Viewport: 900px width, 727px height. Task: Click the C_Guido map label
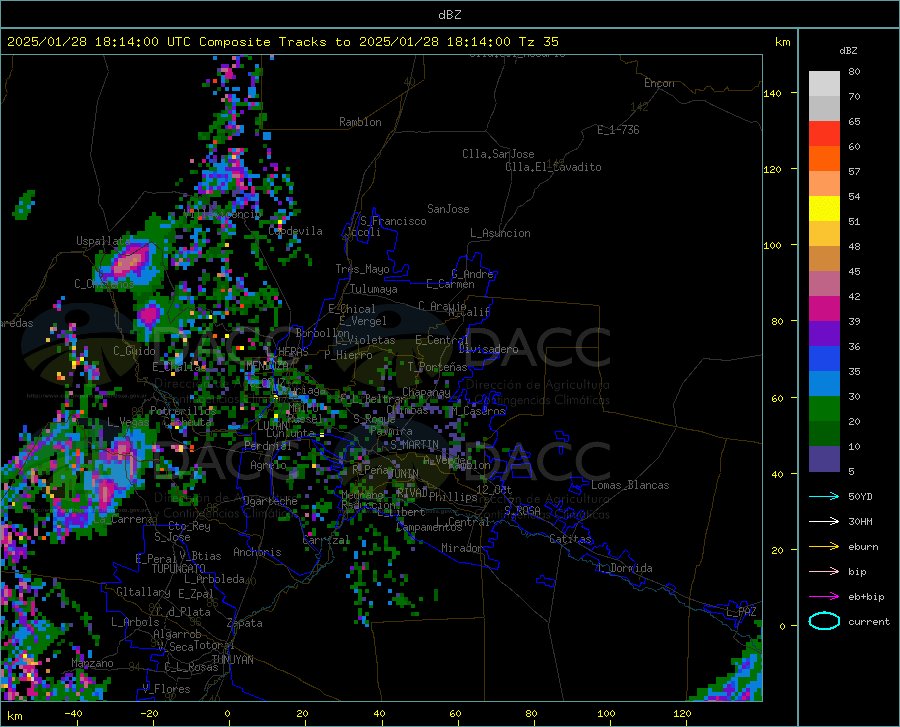(x=134, y=351)
